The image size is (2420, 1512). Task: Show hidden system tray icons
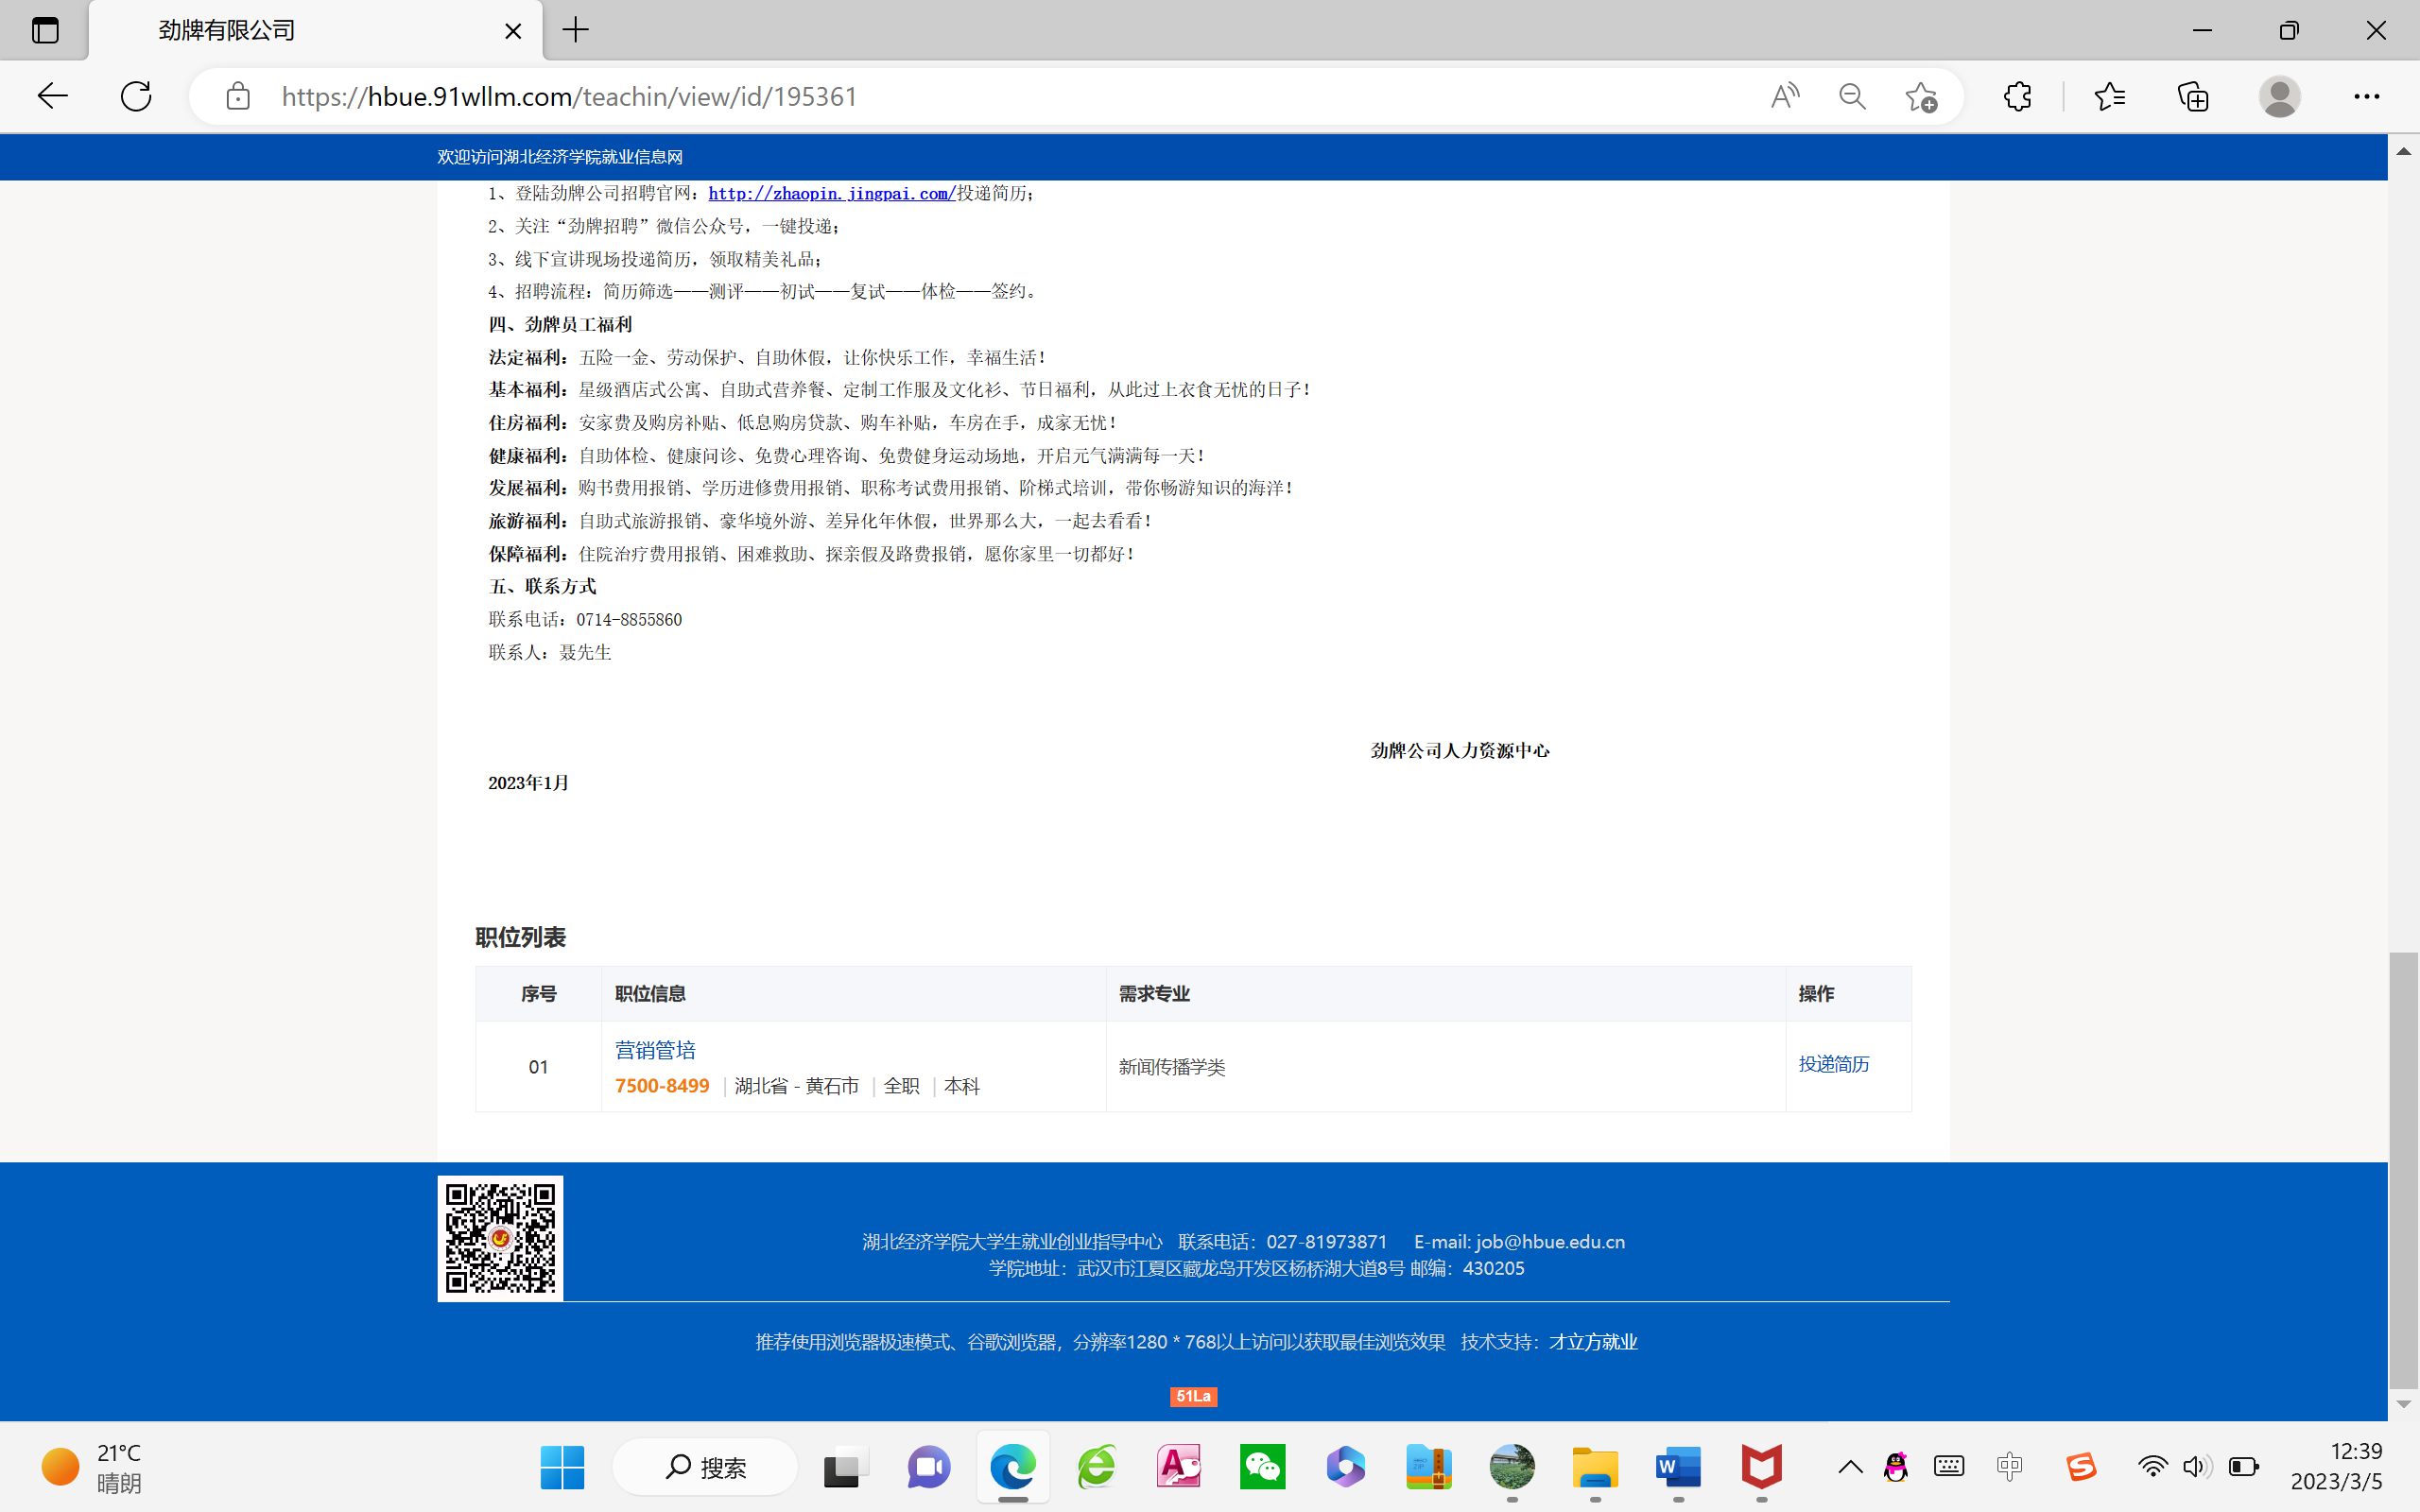tap(1850, 1467)
